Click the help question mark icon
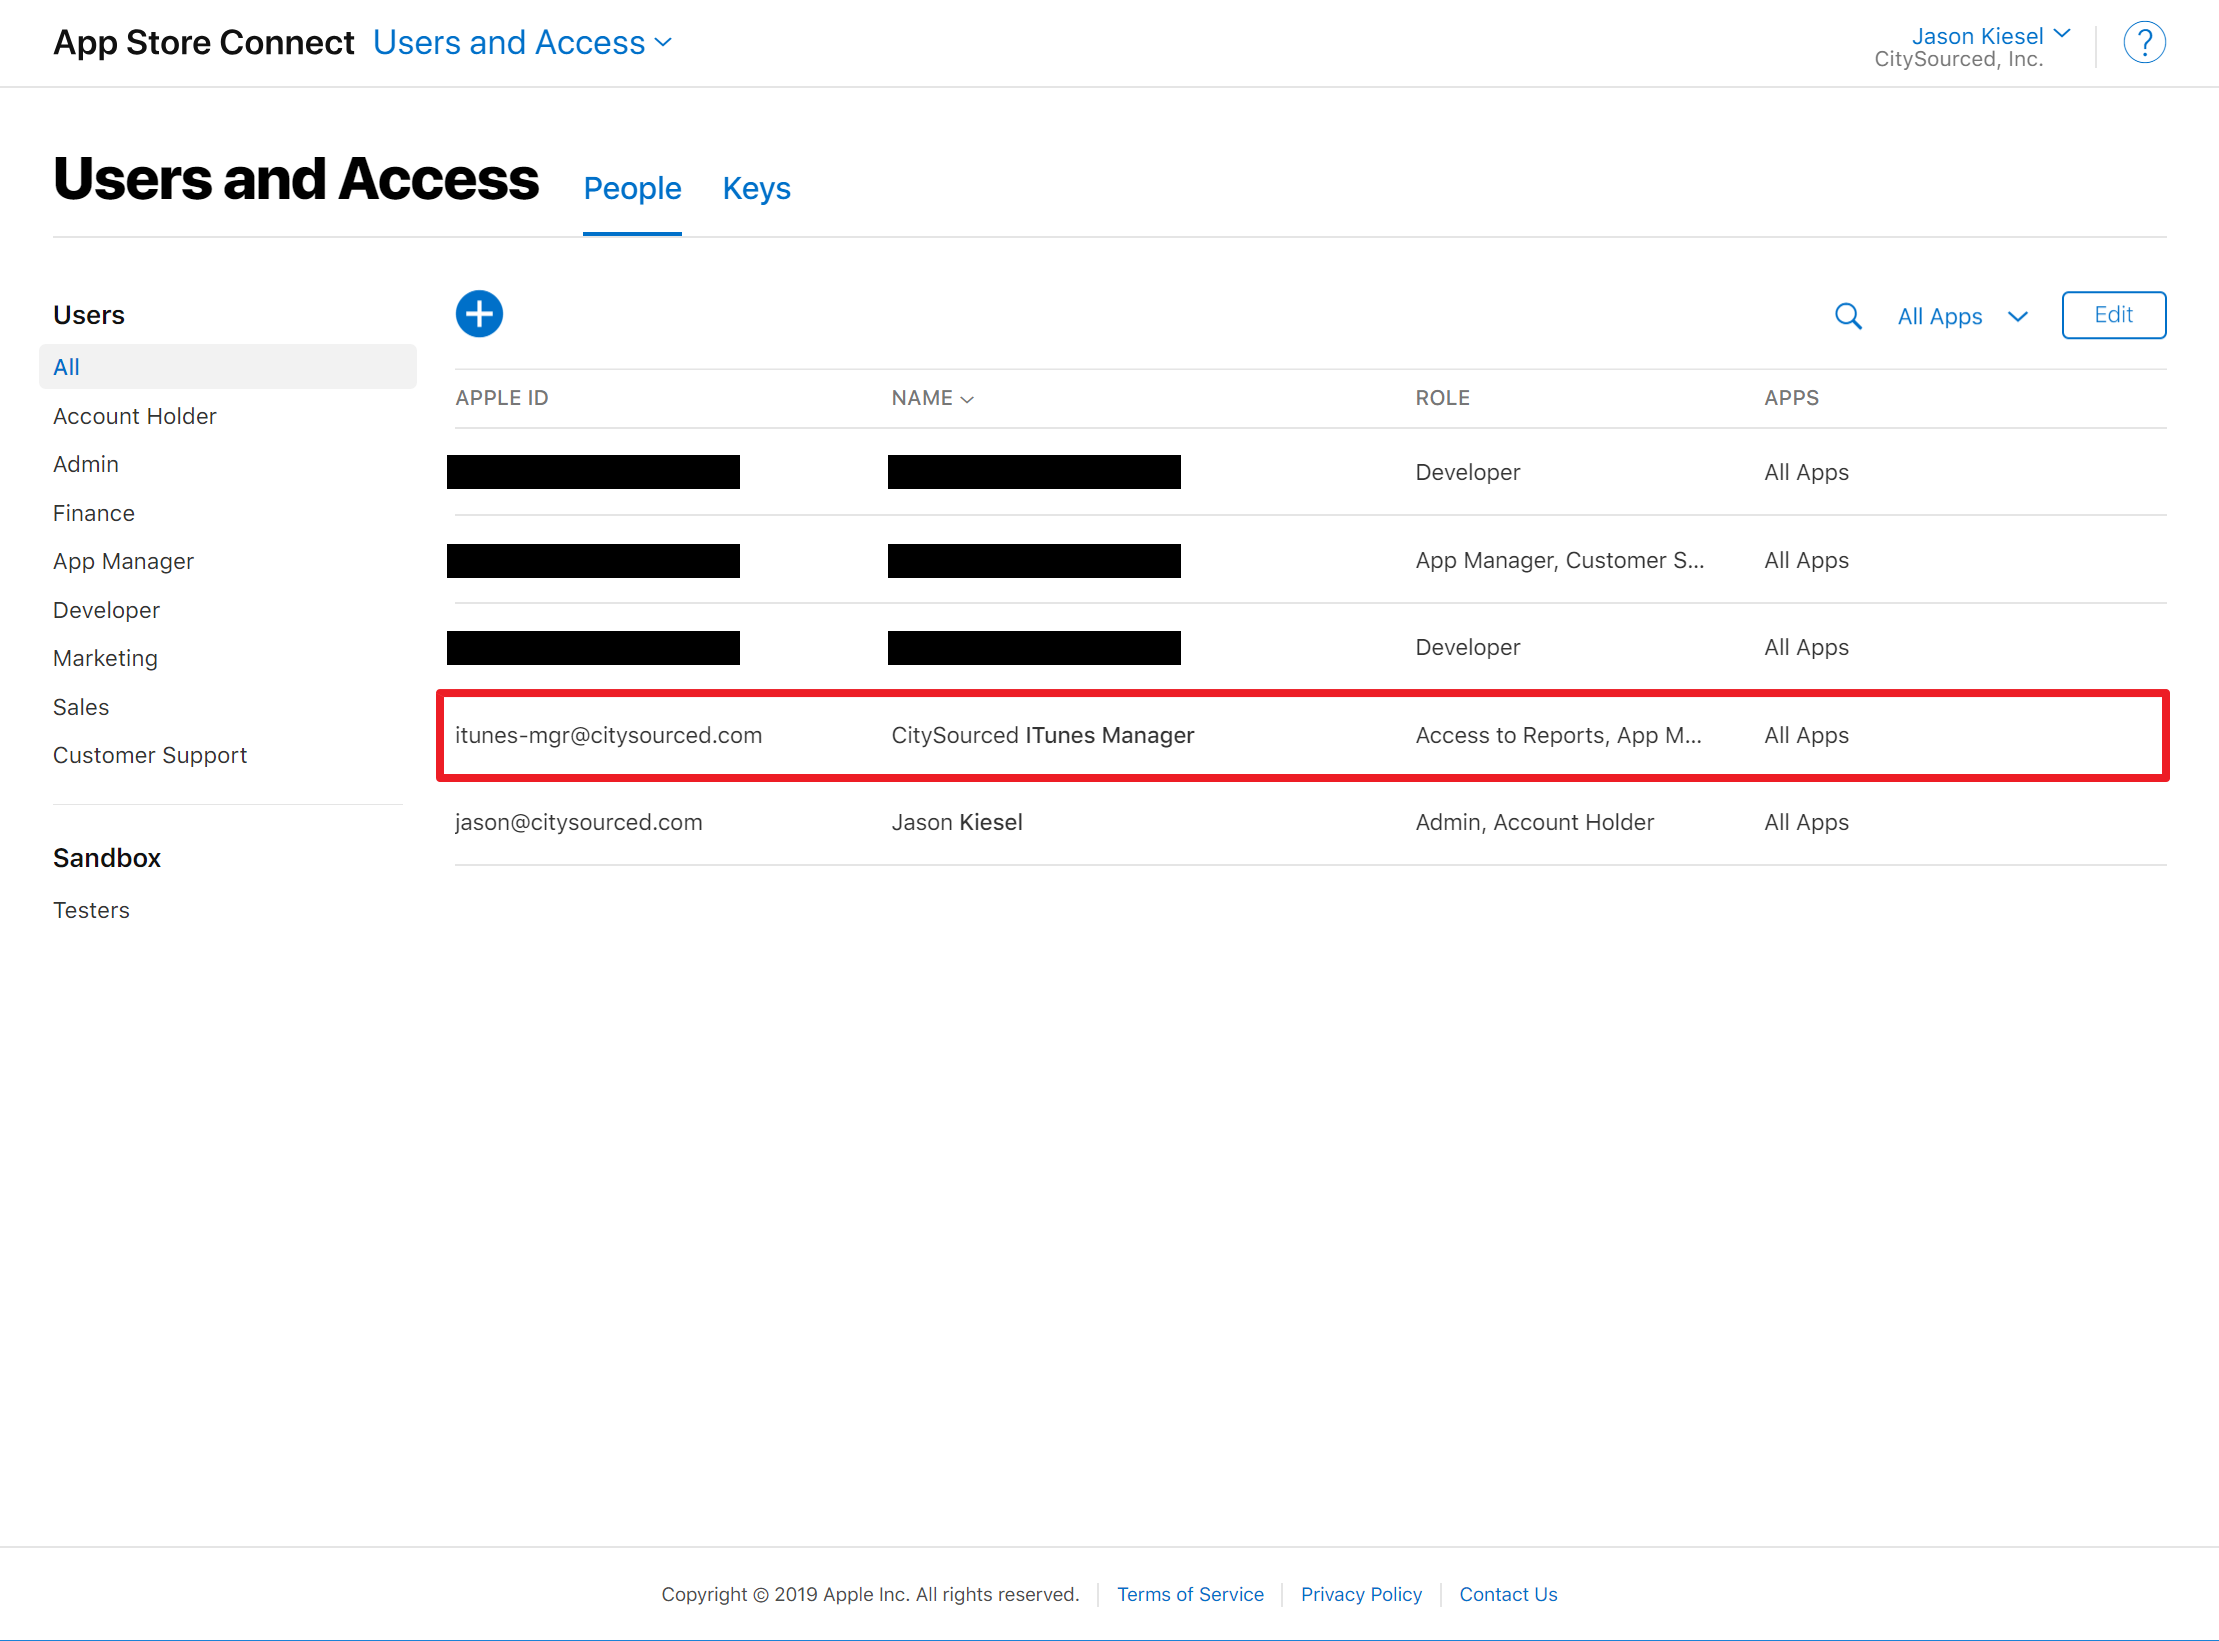The width and height of the screenshot is (2219, 1641). [x=2144, y=43]
